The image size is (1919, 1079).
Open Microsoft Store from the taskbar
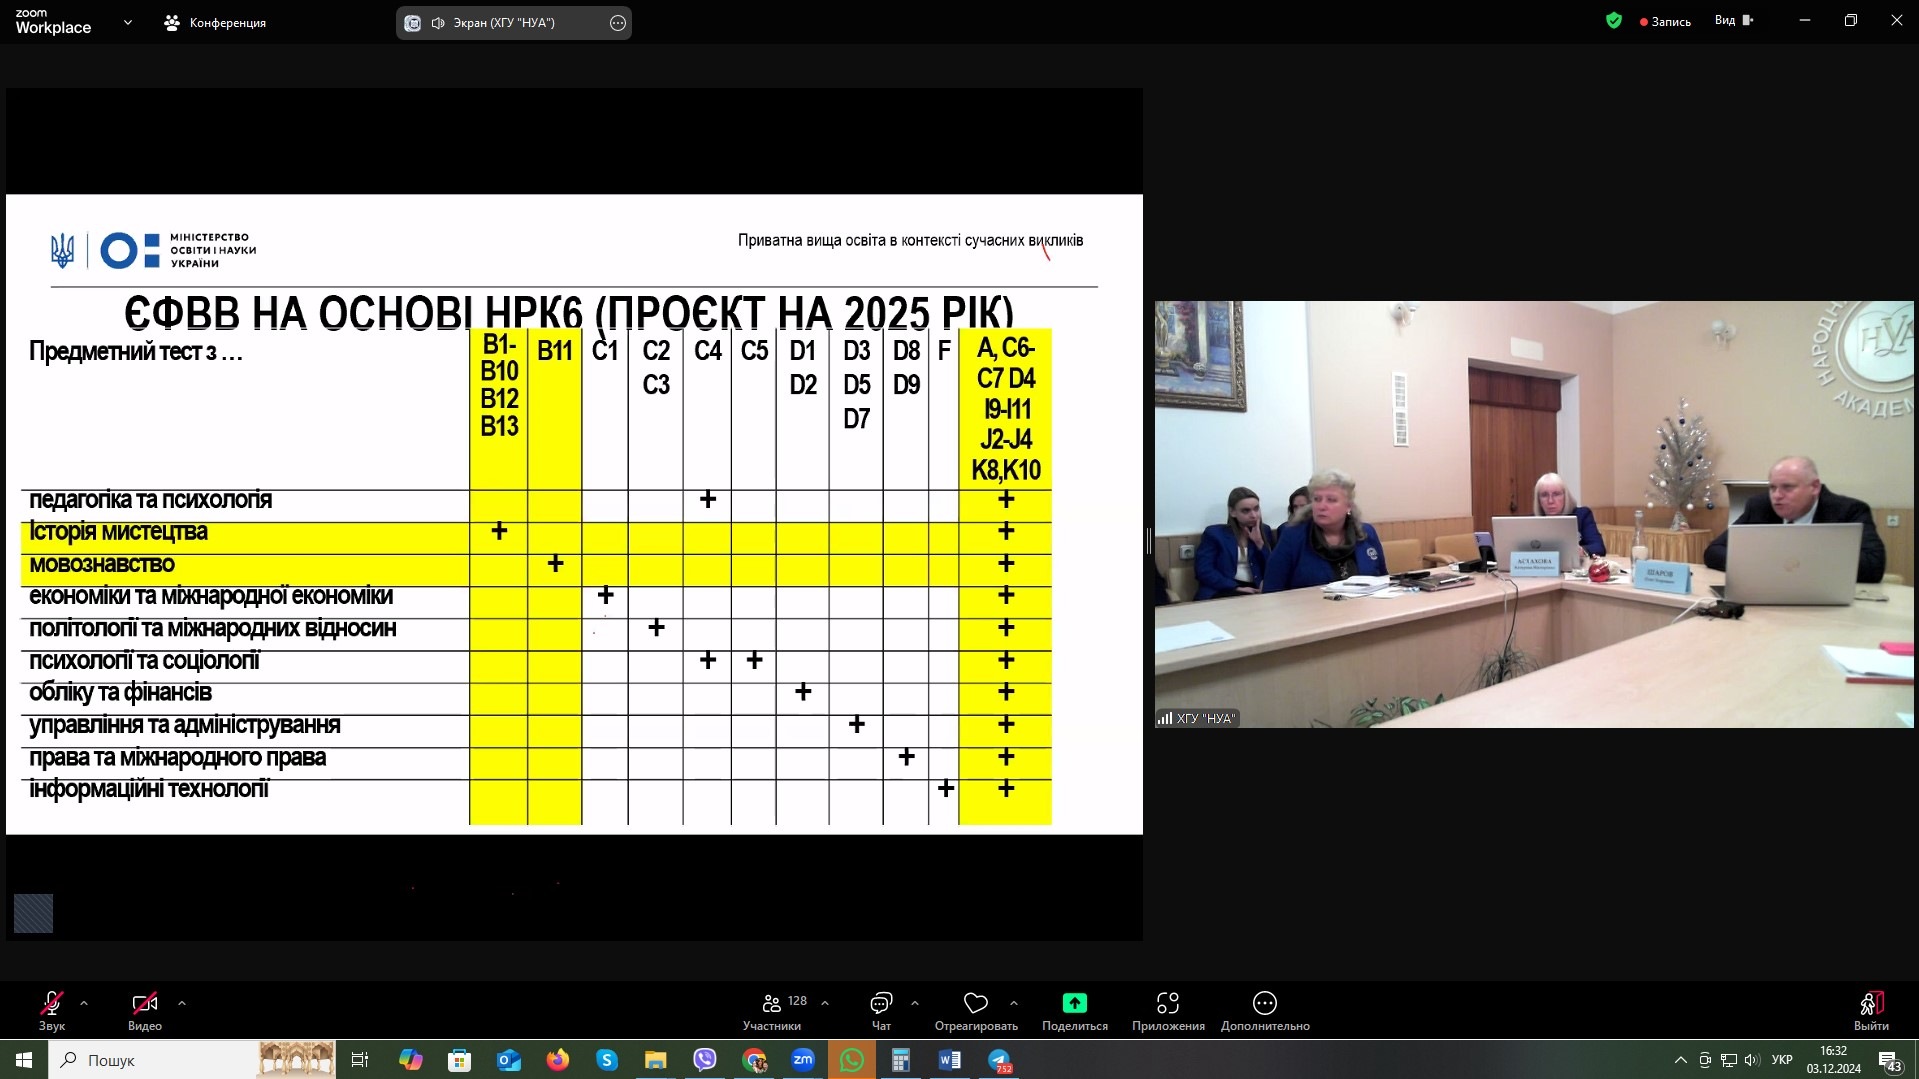click(x=460, y=1060)
